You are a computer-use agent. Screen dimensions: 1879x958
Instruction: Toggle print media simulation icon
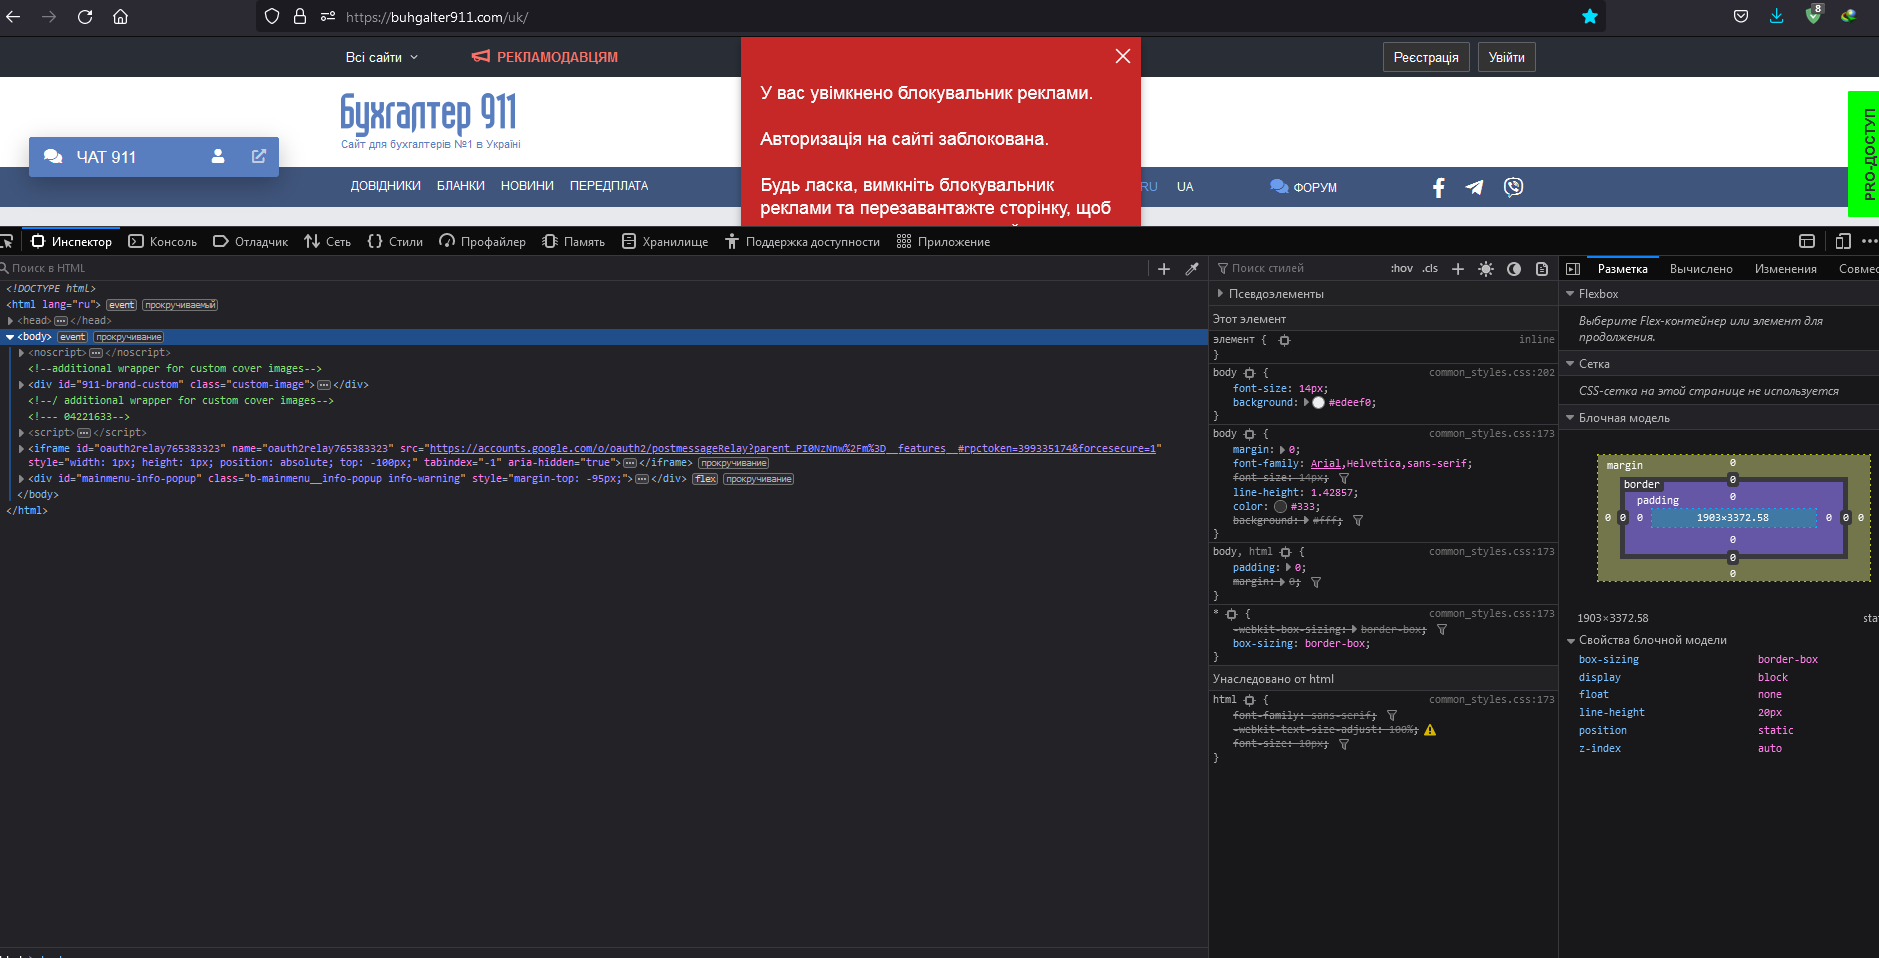1542,268
